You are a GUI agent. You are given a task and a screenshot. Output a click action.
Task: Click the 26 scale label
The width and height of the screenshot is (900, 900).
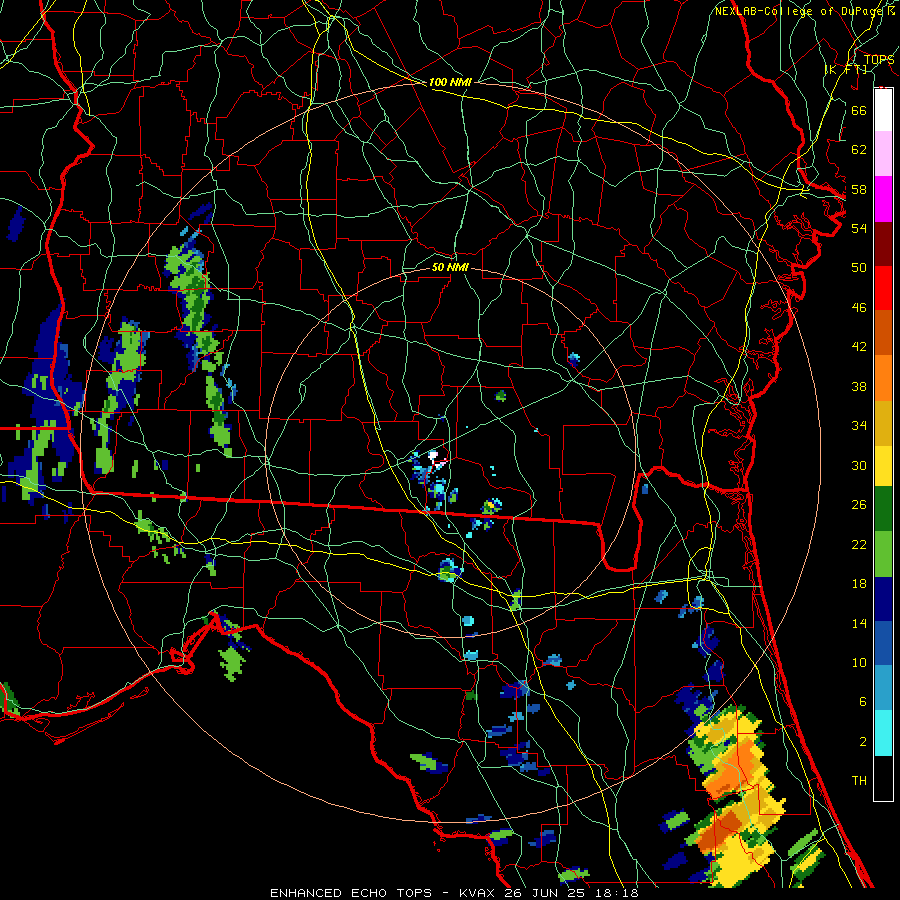point(859,505)
